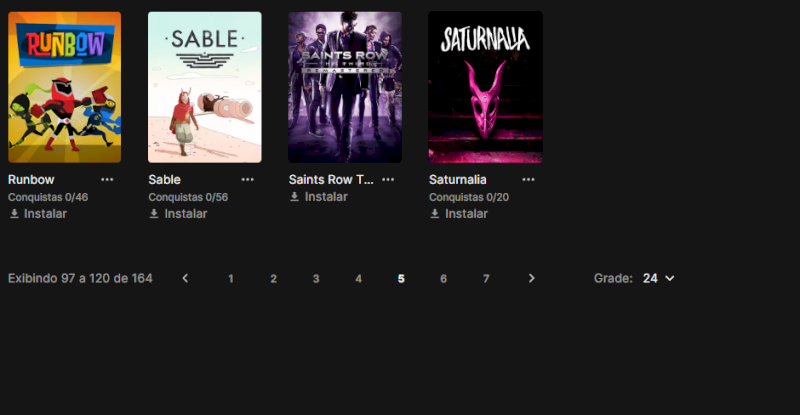This screenshot has height=415, width=800.
Task: Click the download icon under Runbow
Action: [x=14, y=214]
